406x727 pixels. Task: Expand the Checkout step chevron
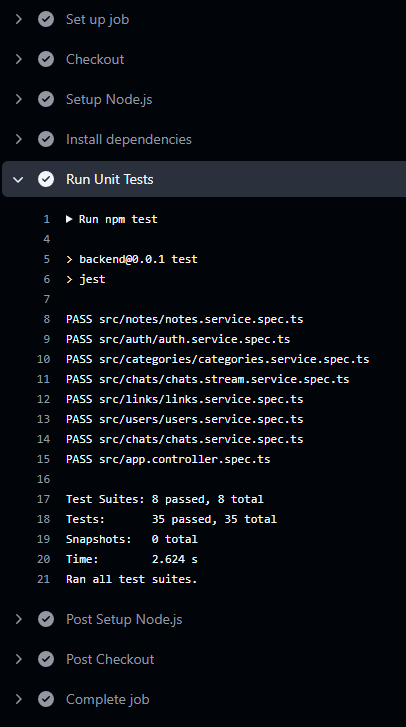tap(19, 59)
